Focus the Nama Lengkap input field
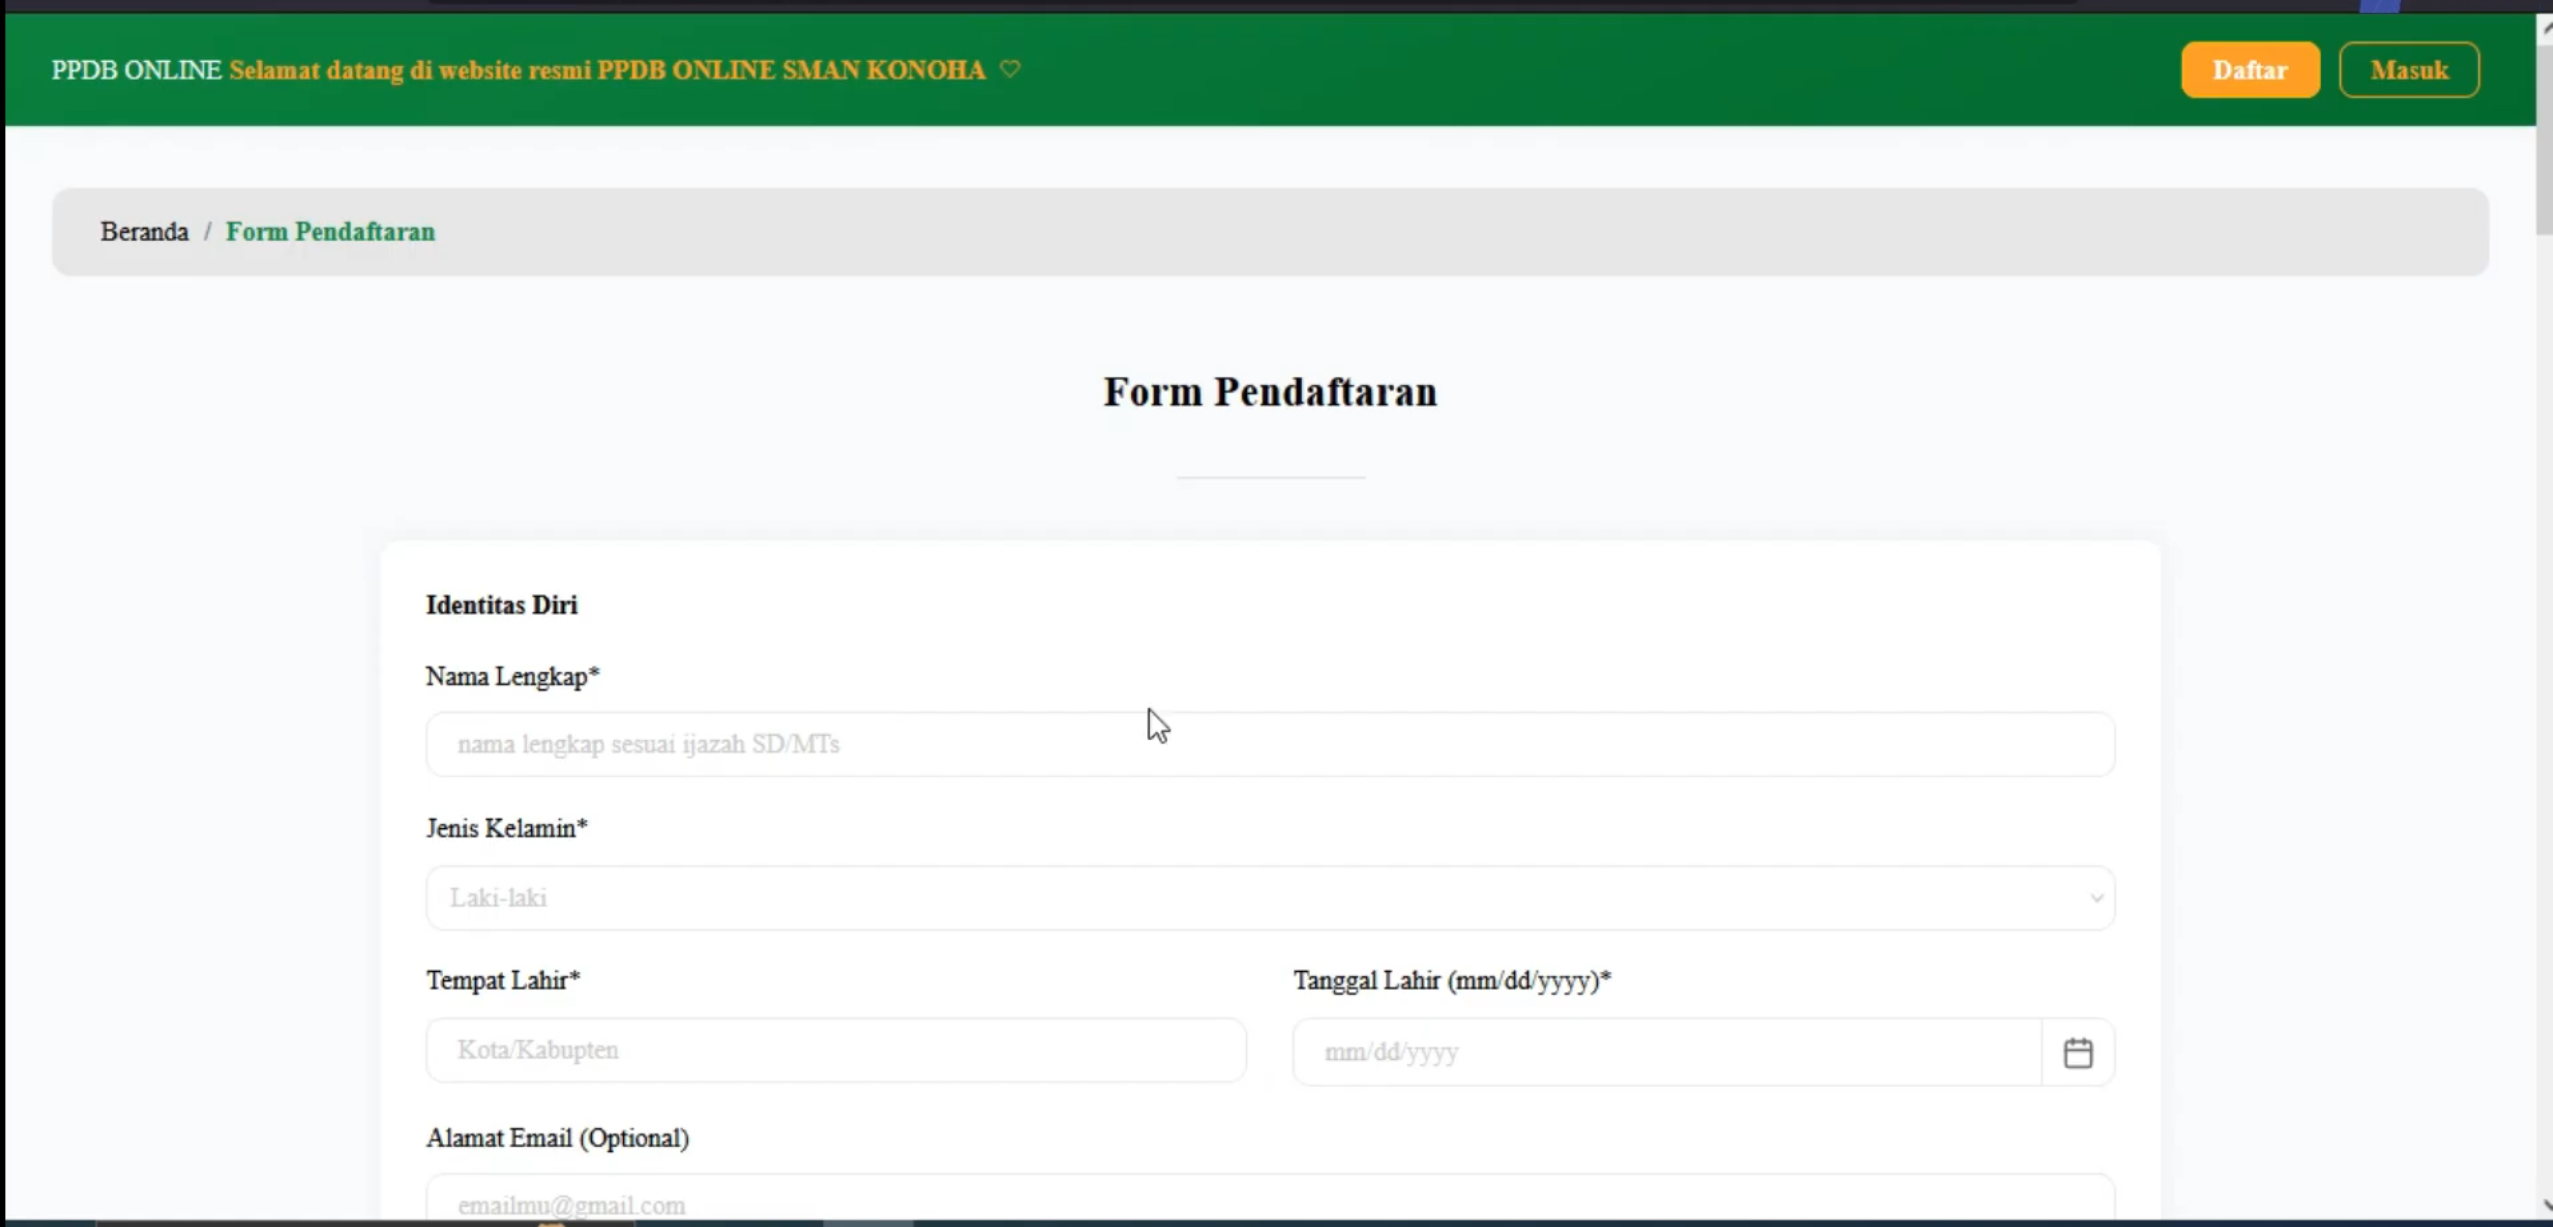2553x1227 pixels. tap(1270, 744)
